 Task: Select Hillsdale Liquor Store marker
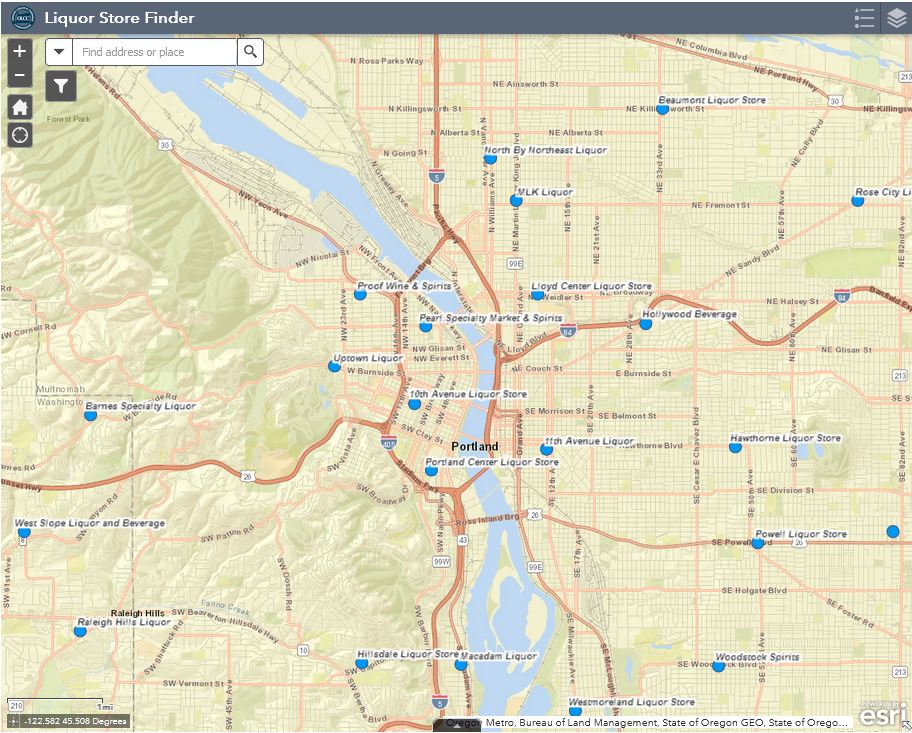click(x=362, y=663)
